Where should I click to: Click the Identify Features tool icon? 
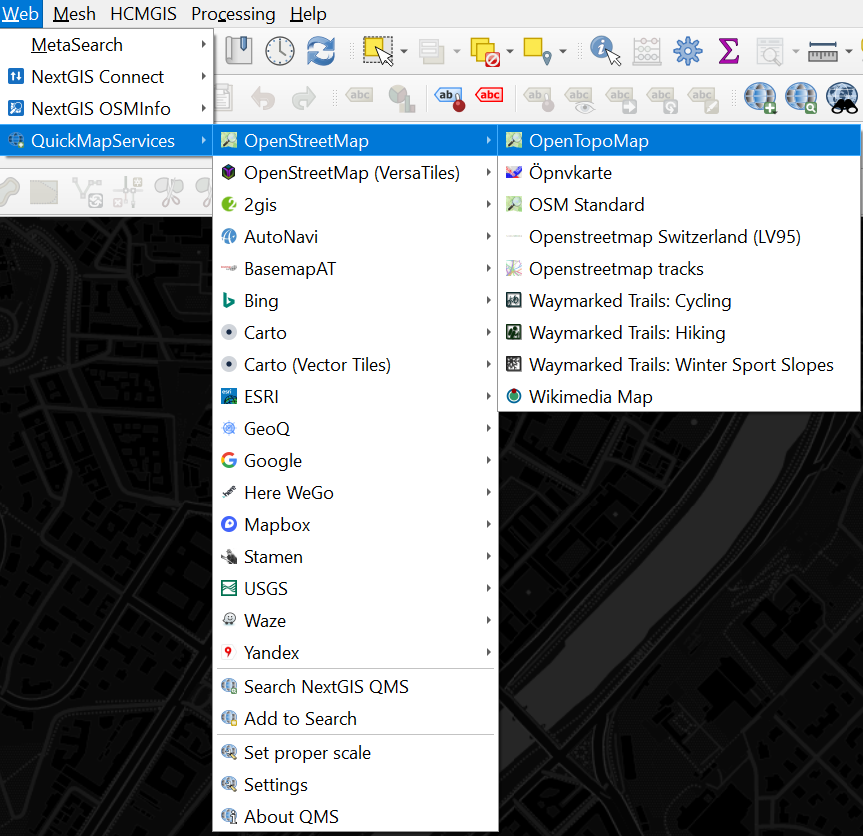point(605,50)
